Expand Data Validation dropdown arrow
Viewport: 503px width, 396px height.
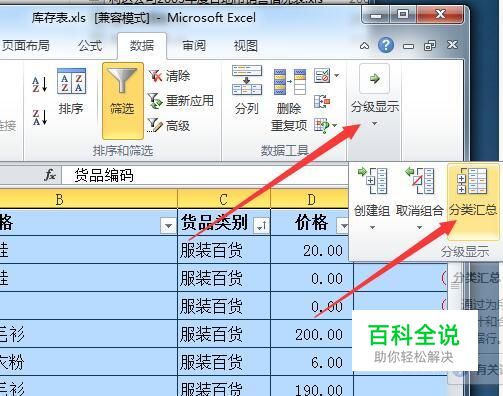point(337,76)
